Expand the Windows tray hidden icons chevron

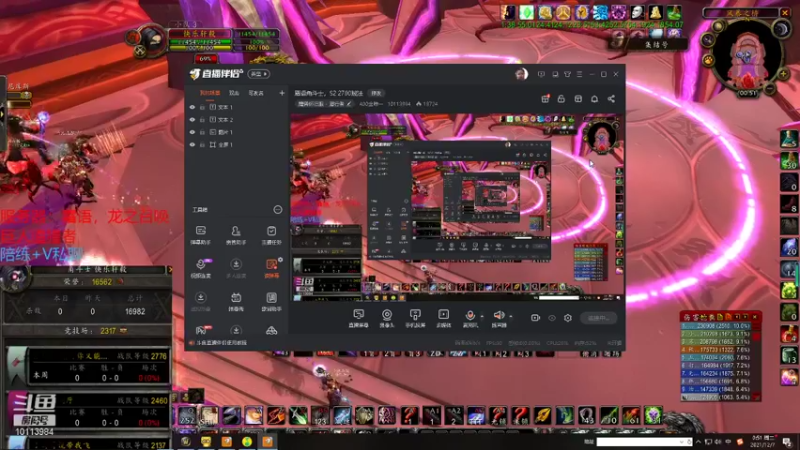tap(698, 441)
